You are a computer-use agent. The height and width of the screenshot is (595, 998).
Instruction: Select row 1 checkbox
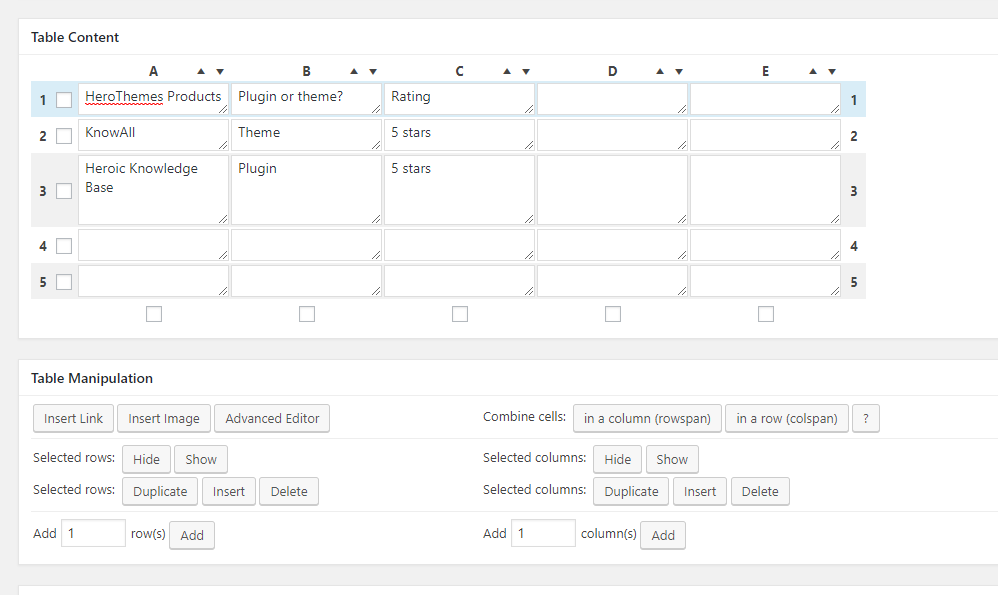pos(64,100)
